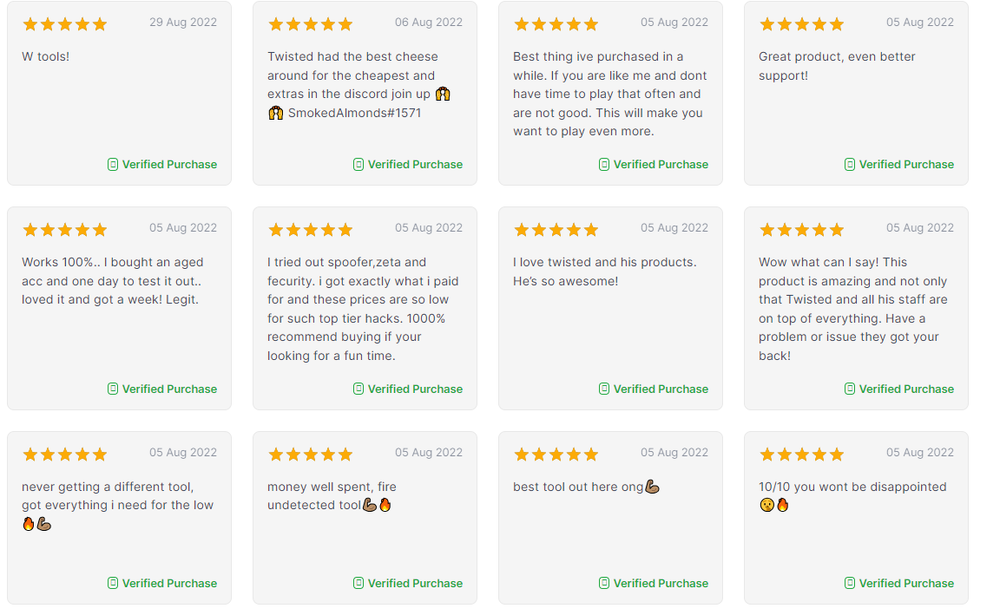Click "Verified Purchase" label on spoofer, zeta and fecurity review
The width and height of the screenshot is (1000, 615).
pyautogui.click(x=415, y=389)
